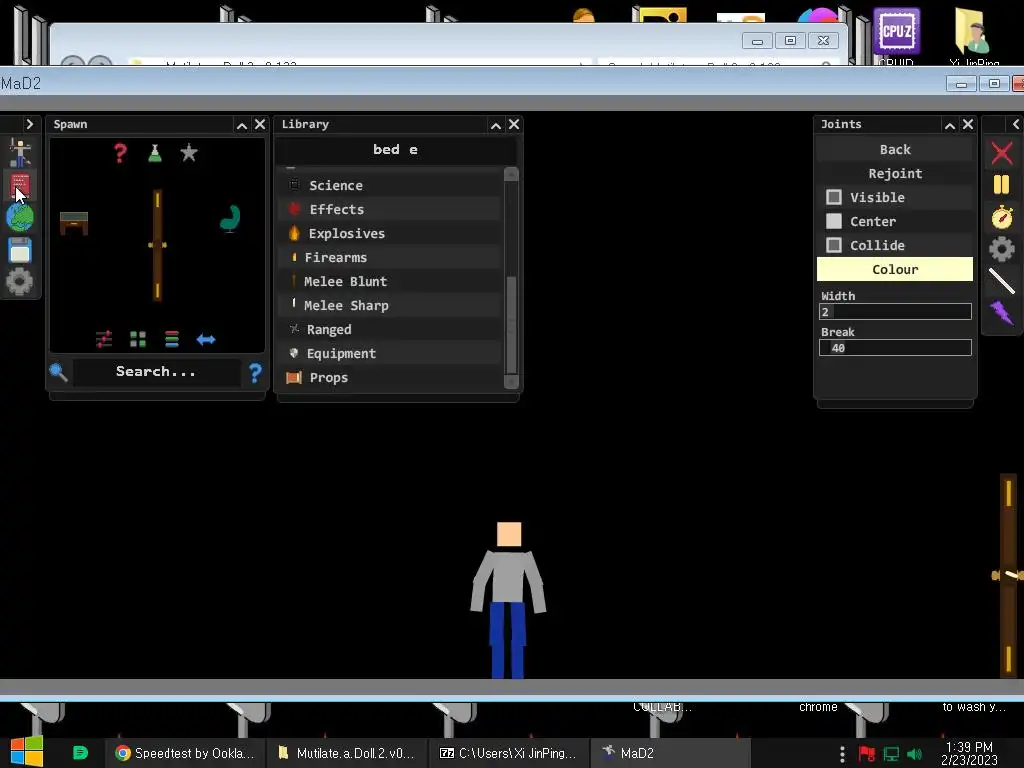
Task: Click the stopwatch slow-motion icon
Action: (1002, 217)
